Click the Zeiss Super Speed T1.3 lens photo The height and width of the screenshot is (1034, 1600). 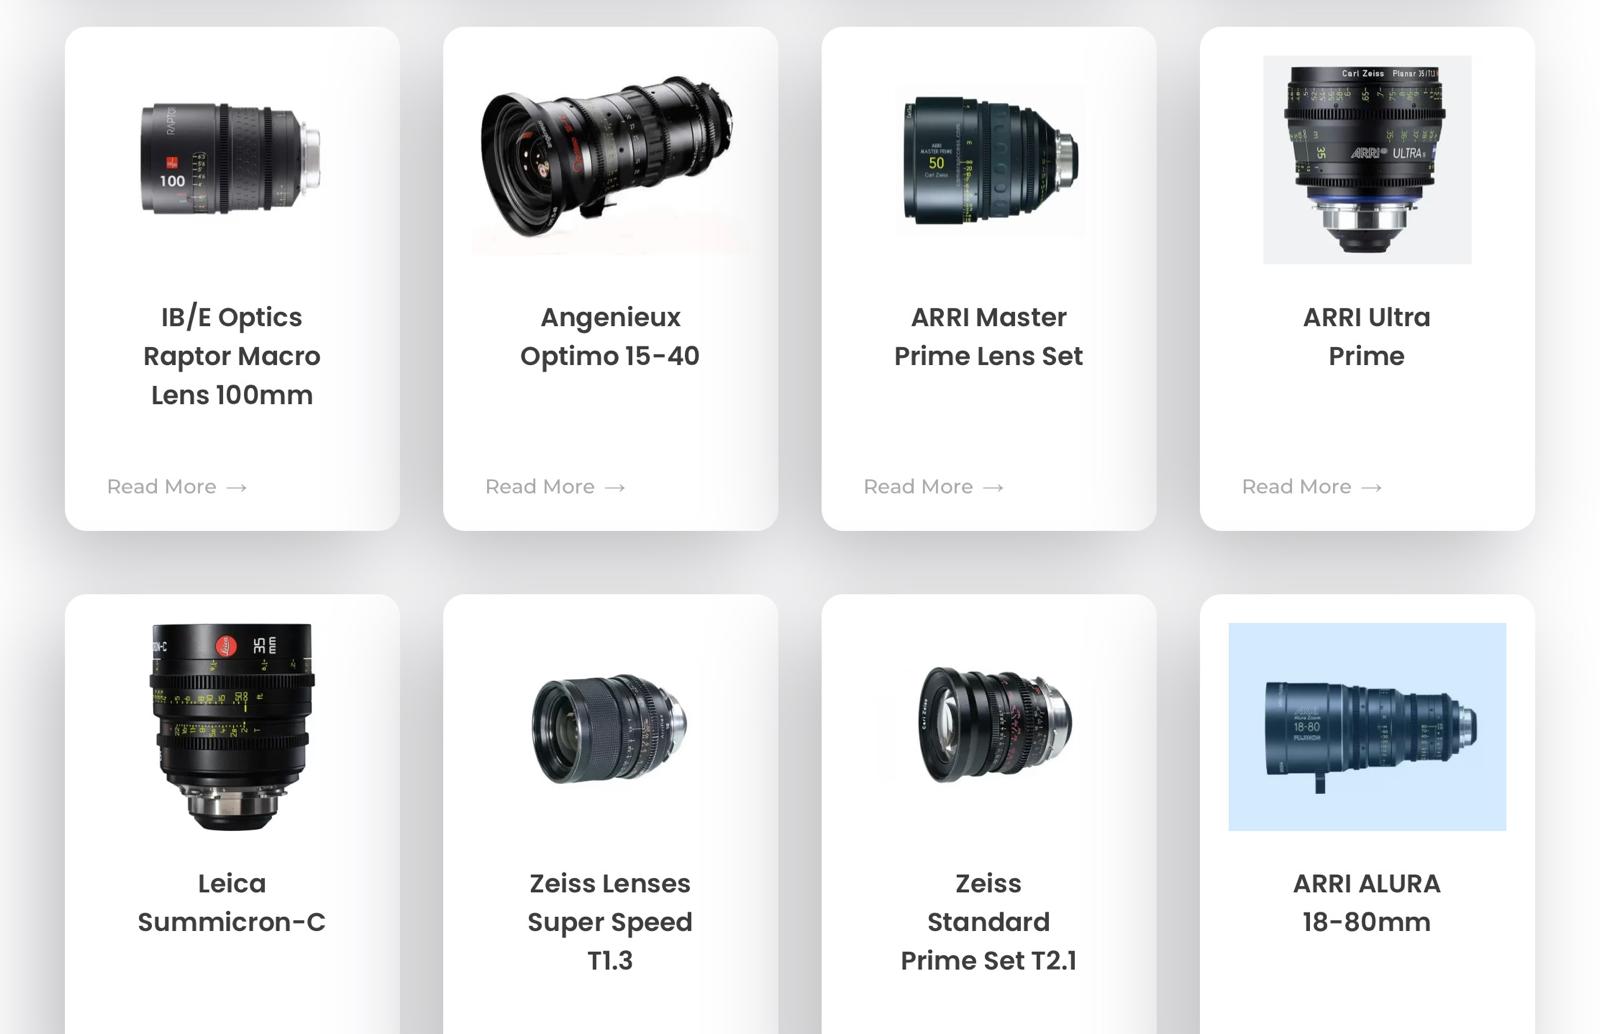610,727
